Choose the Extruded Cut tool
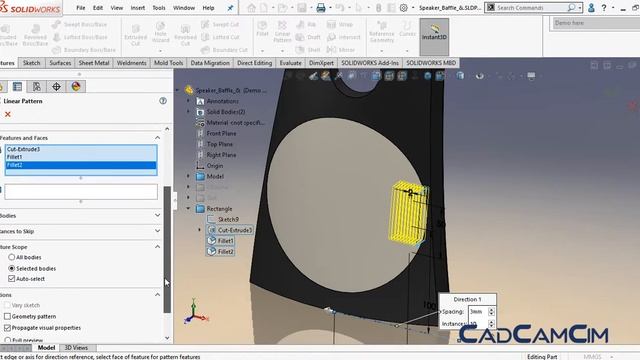This screenshot has height=360, width=640. coord(136,35)
